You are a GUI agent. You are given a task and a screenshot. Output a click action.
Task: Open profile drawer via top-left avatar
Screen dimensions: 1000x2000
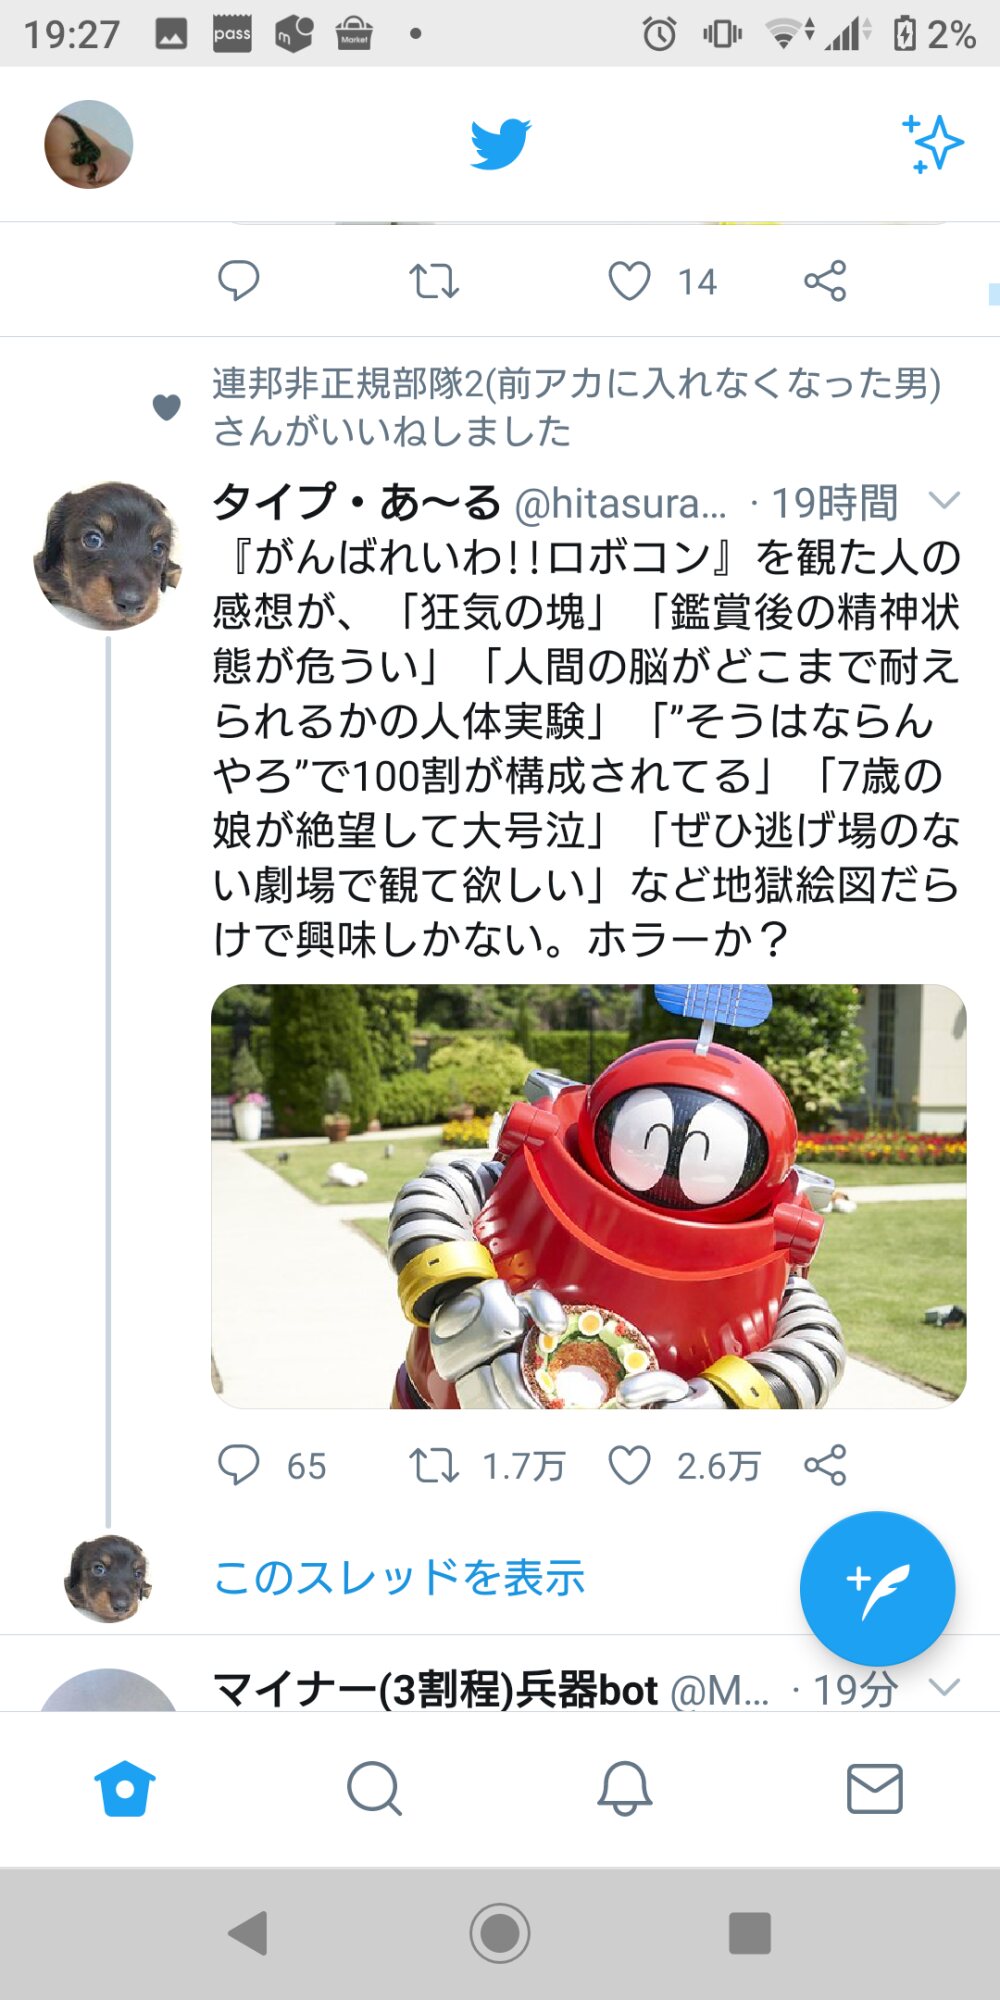[89, 144]
